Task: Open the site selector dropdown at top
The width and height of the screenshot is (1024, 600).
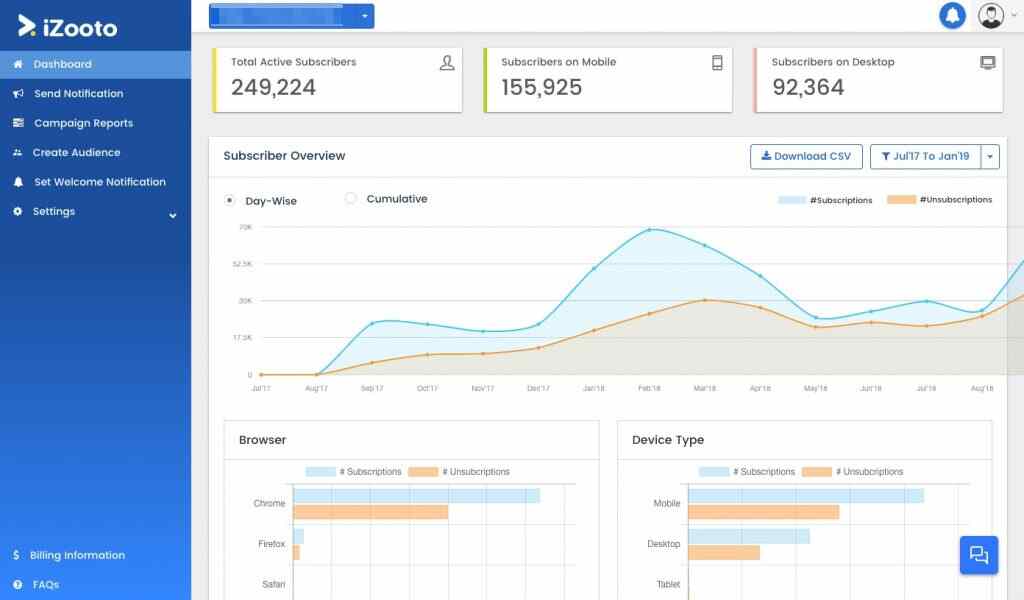Action: (x=366, y=16)
